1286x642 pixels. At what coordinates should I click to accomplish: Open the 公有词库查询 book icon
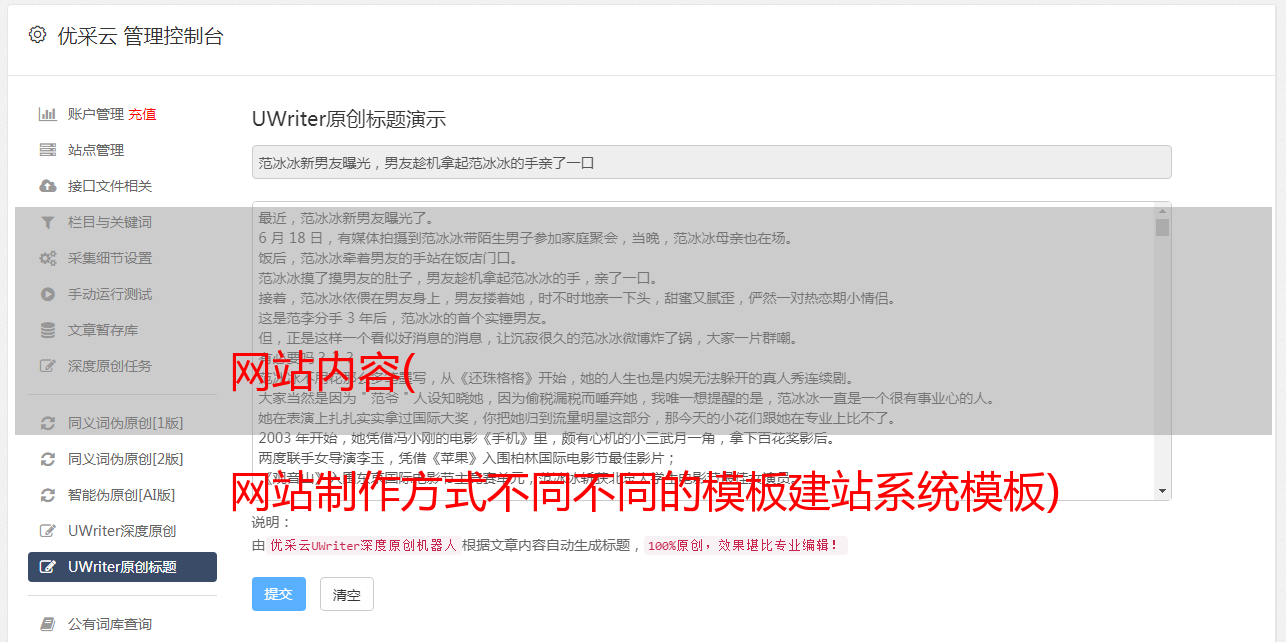coord(47,624)
